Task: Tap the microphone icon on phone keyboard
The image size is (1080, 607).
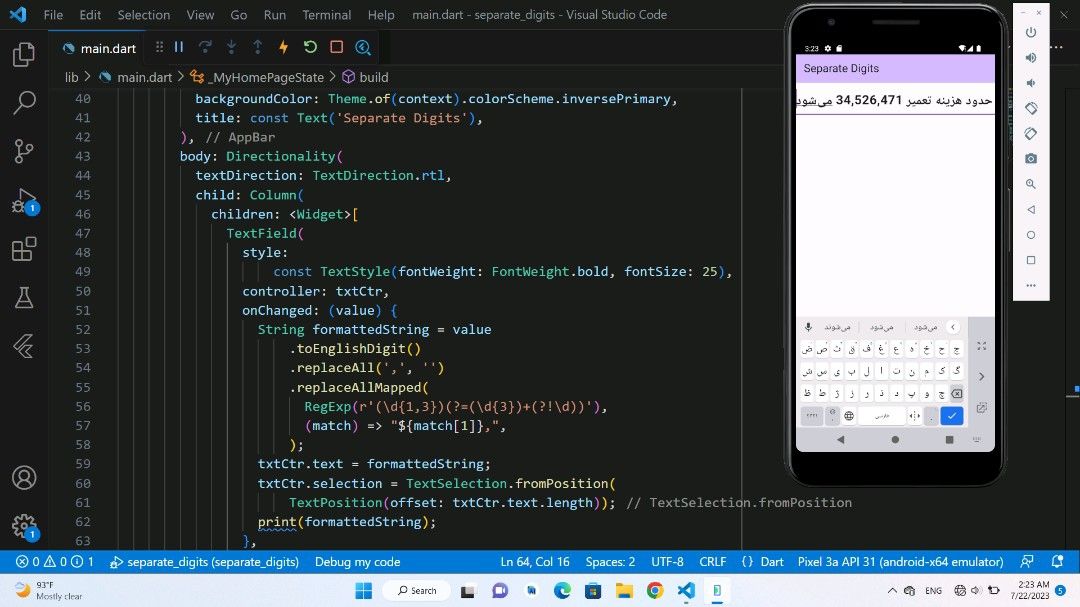Action: click(808, 327)
